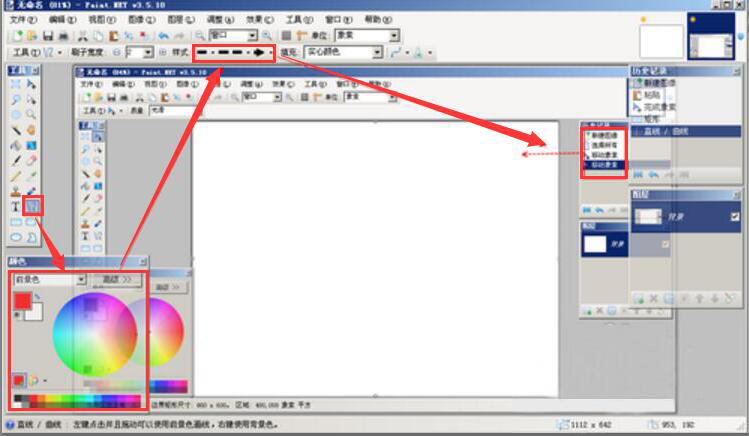749x436 pixels.
Task: Click the Redo arrow in main toolbar
Action: coord(179,35)
